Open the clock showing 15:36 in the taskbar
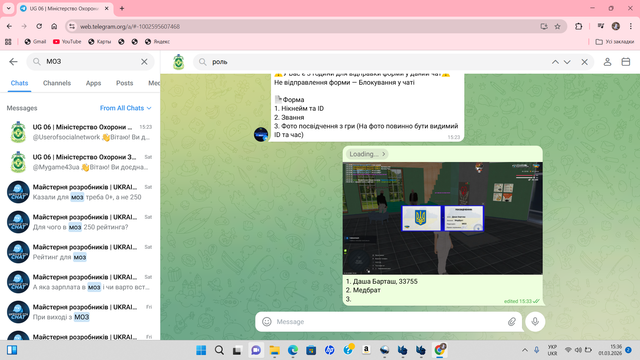The width and height of the screenshot is (640, 360). [x=610, y=350]
